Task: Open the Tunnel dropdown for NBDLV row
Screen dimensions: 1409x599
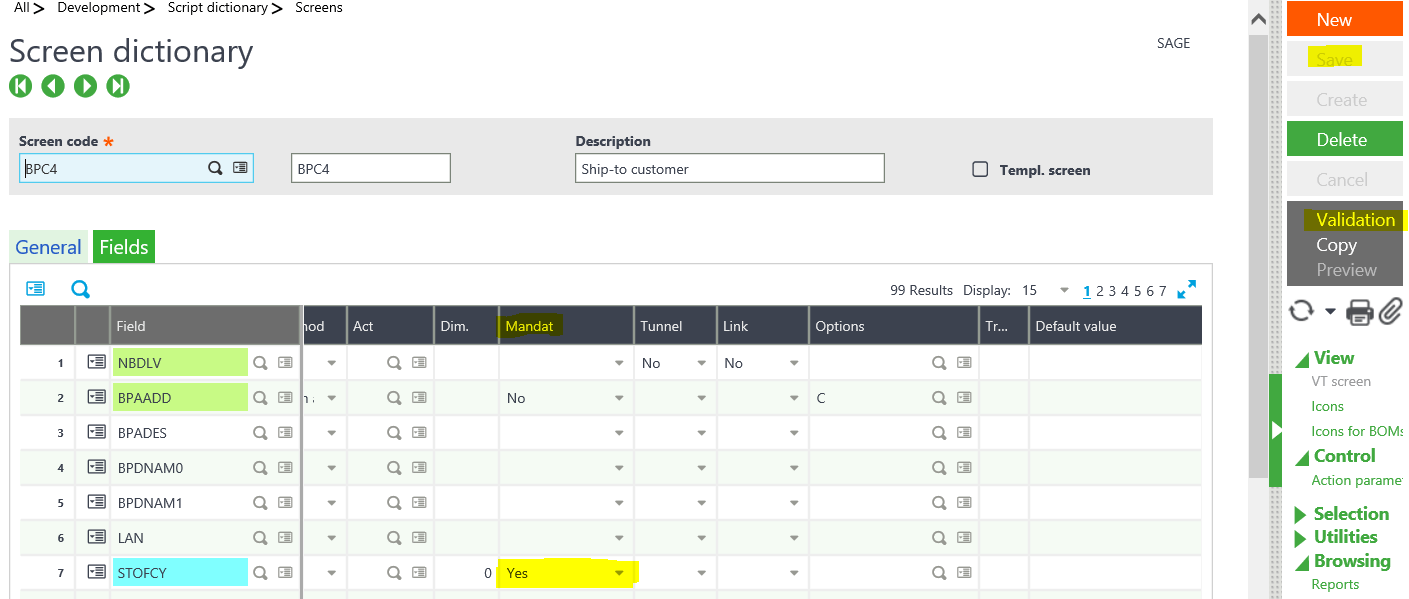Action: point(702,362)
